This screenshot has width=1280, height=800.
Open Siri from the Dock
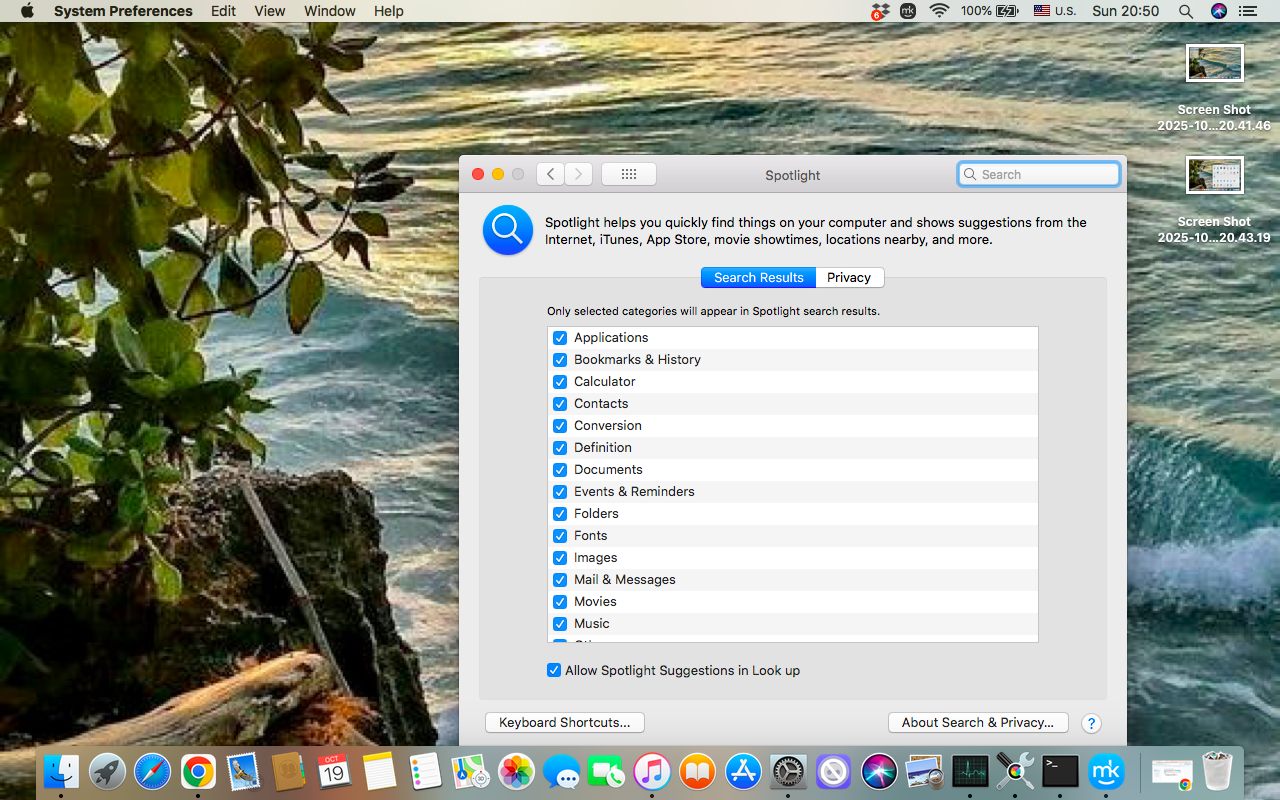pos(879,771)
